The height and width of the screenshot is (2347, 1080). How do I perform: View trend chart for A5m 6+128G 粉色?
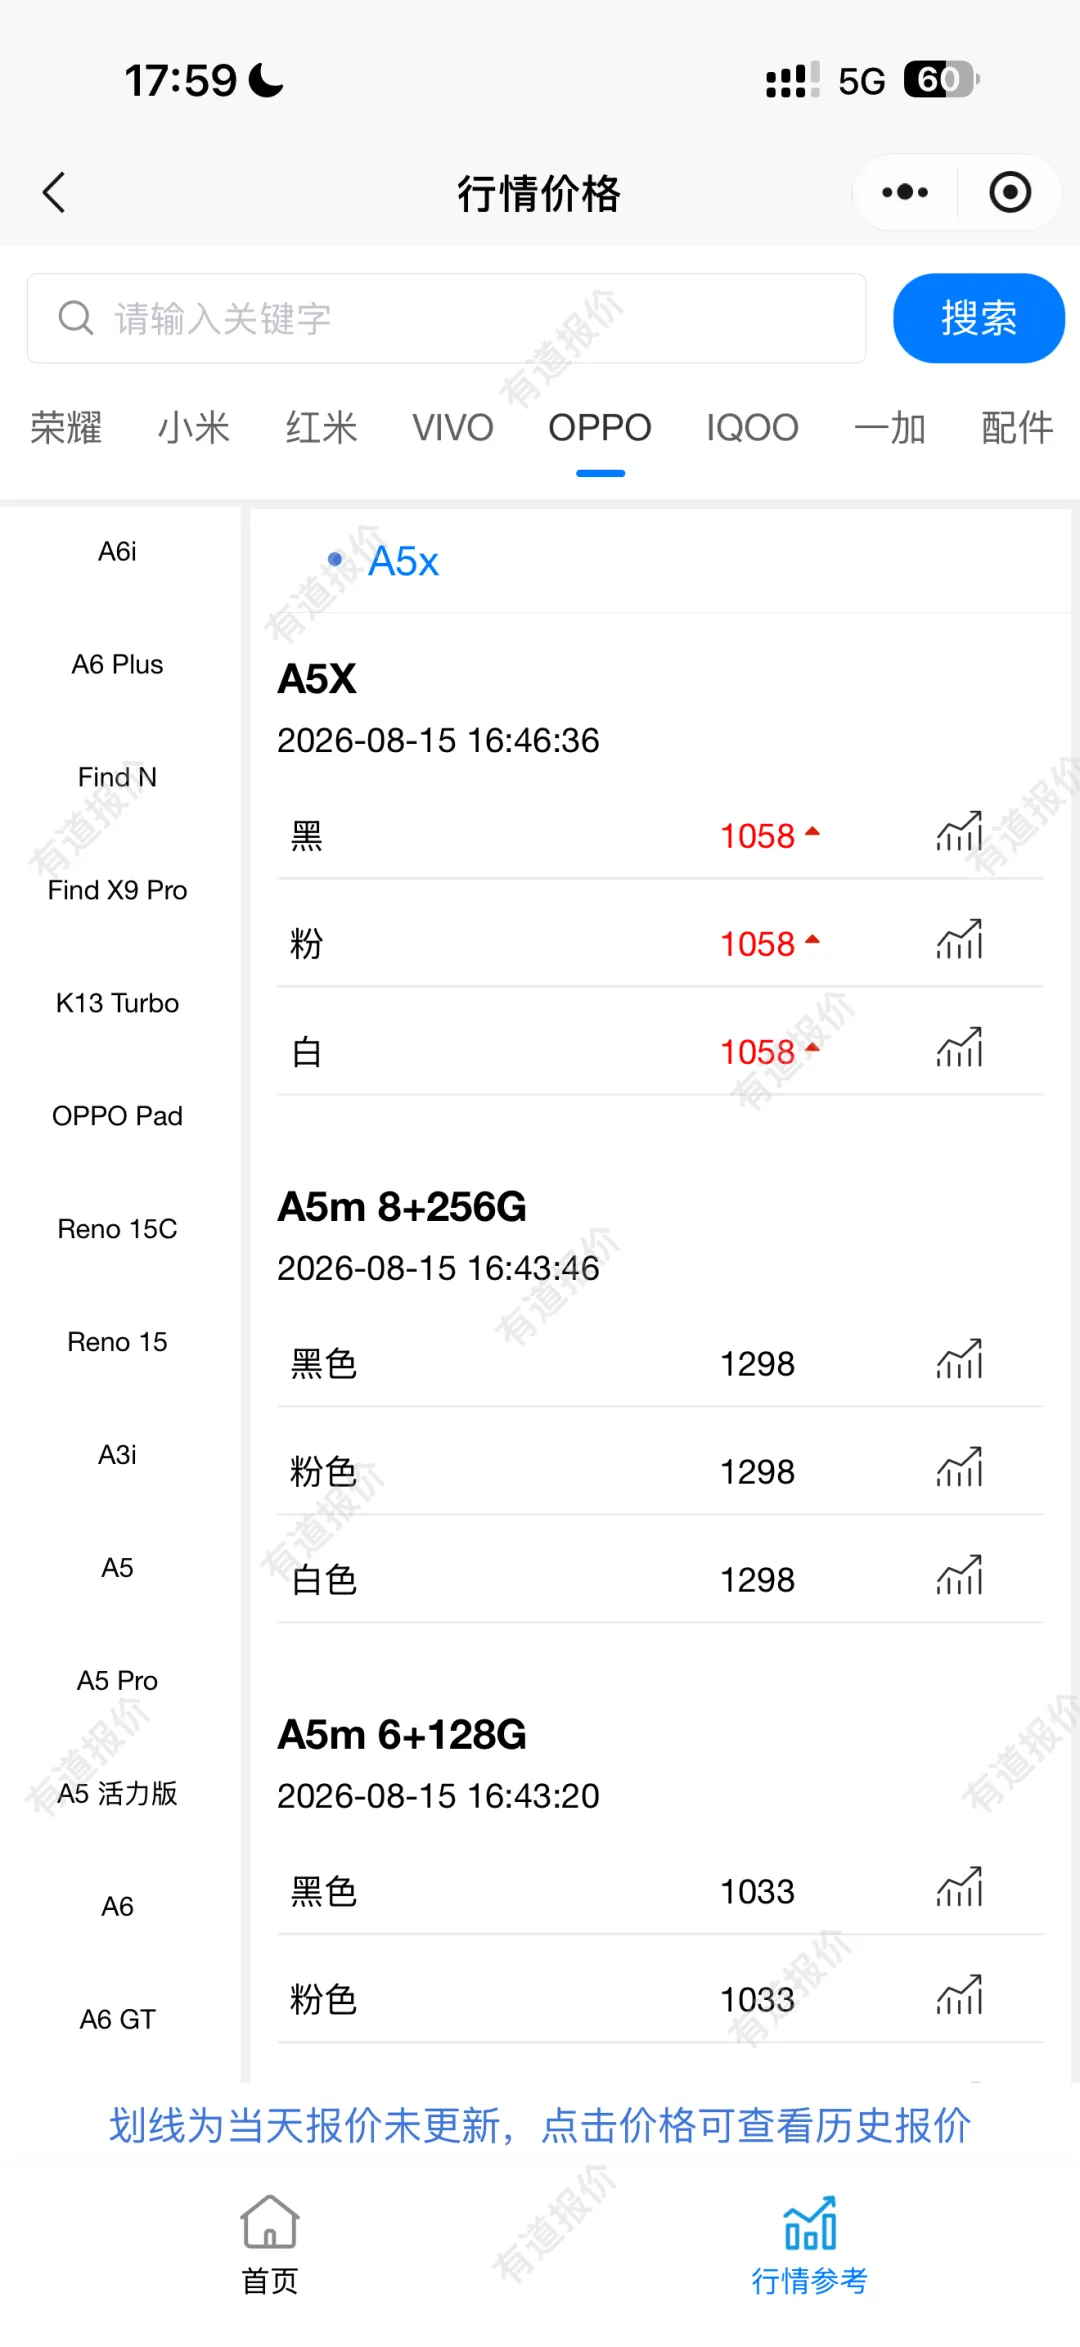[960, 1996]
